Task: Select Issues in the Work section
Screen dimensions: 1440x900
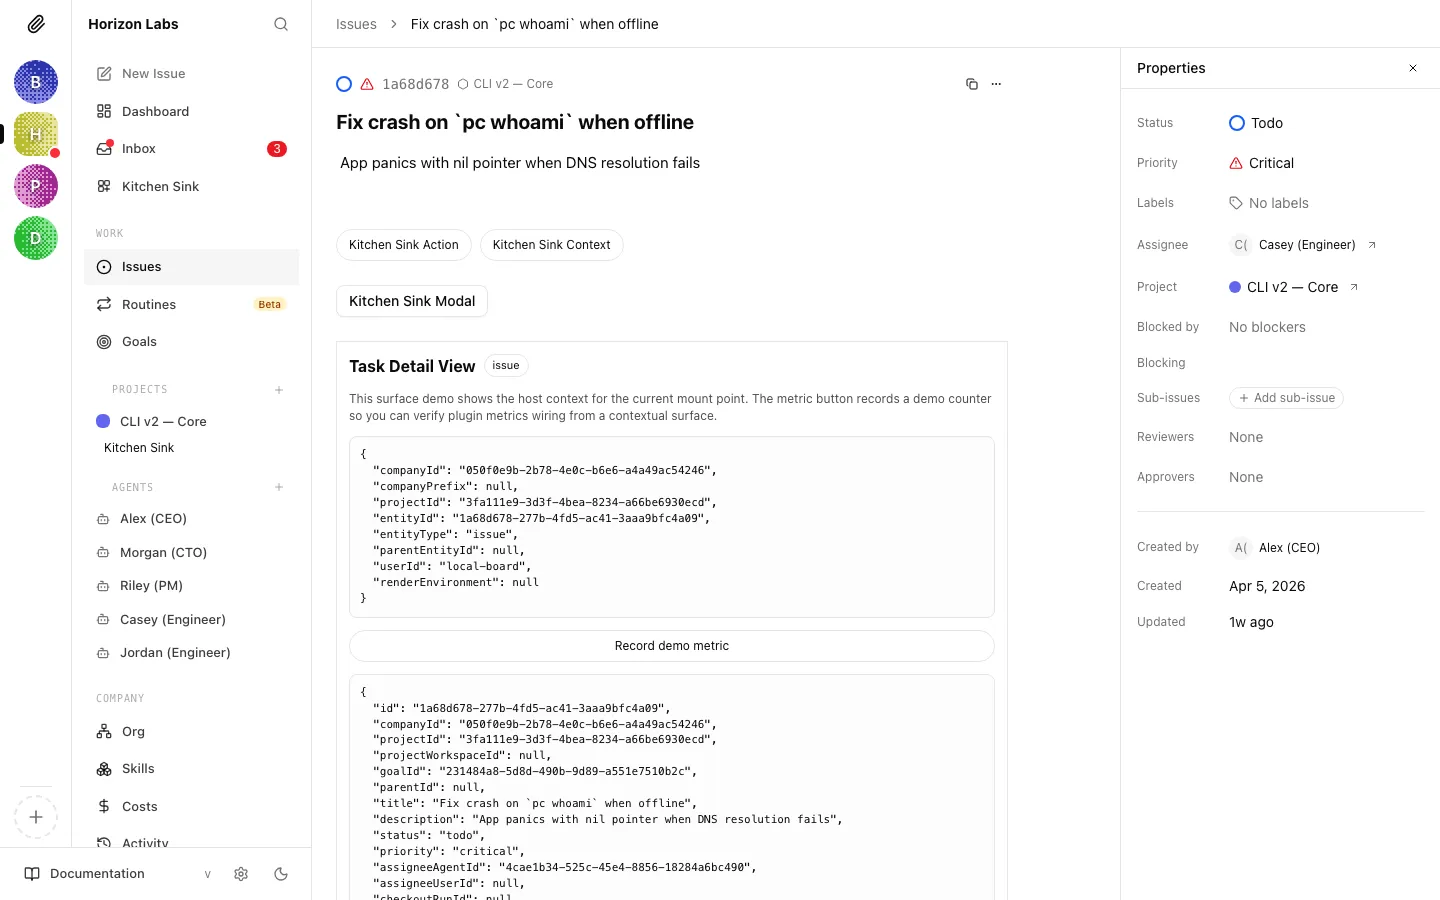Action: click(191, 267)
